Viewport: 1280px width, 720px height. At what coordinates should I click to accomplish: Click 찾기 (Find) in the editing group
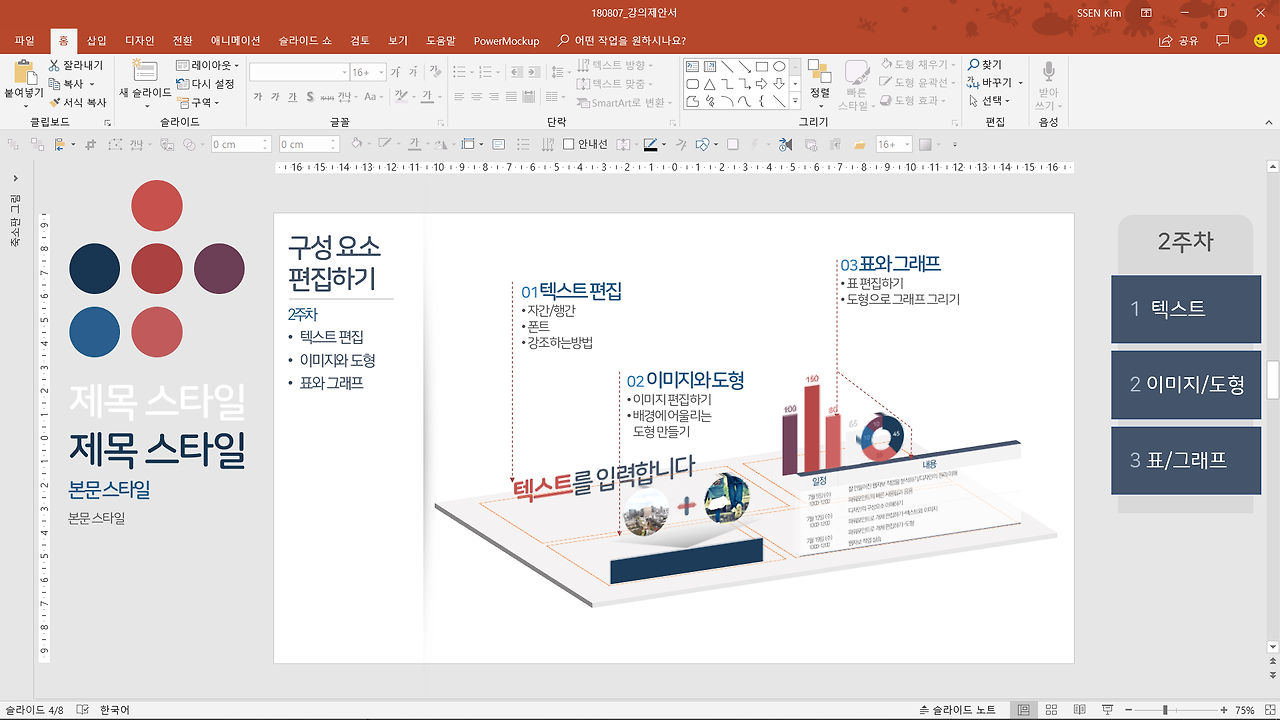click(x=985, y=65)
